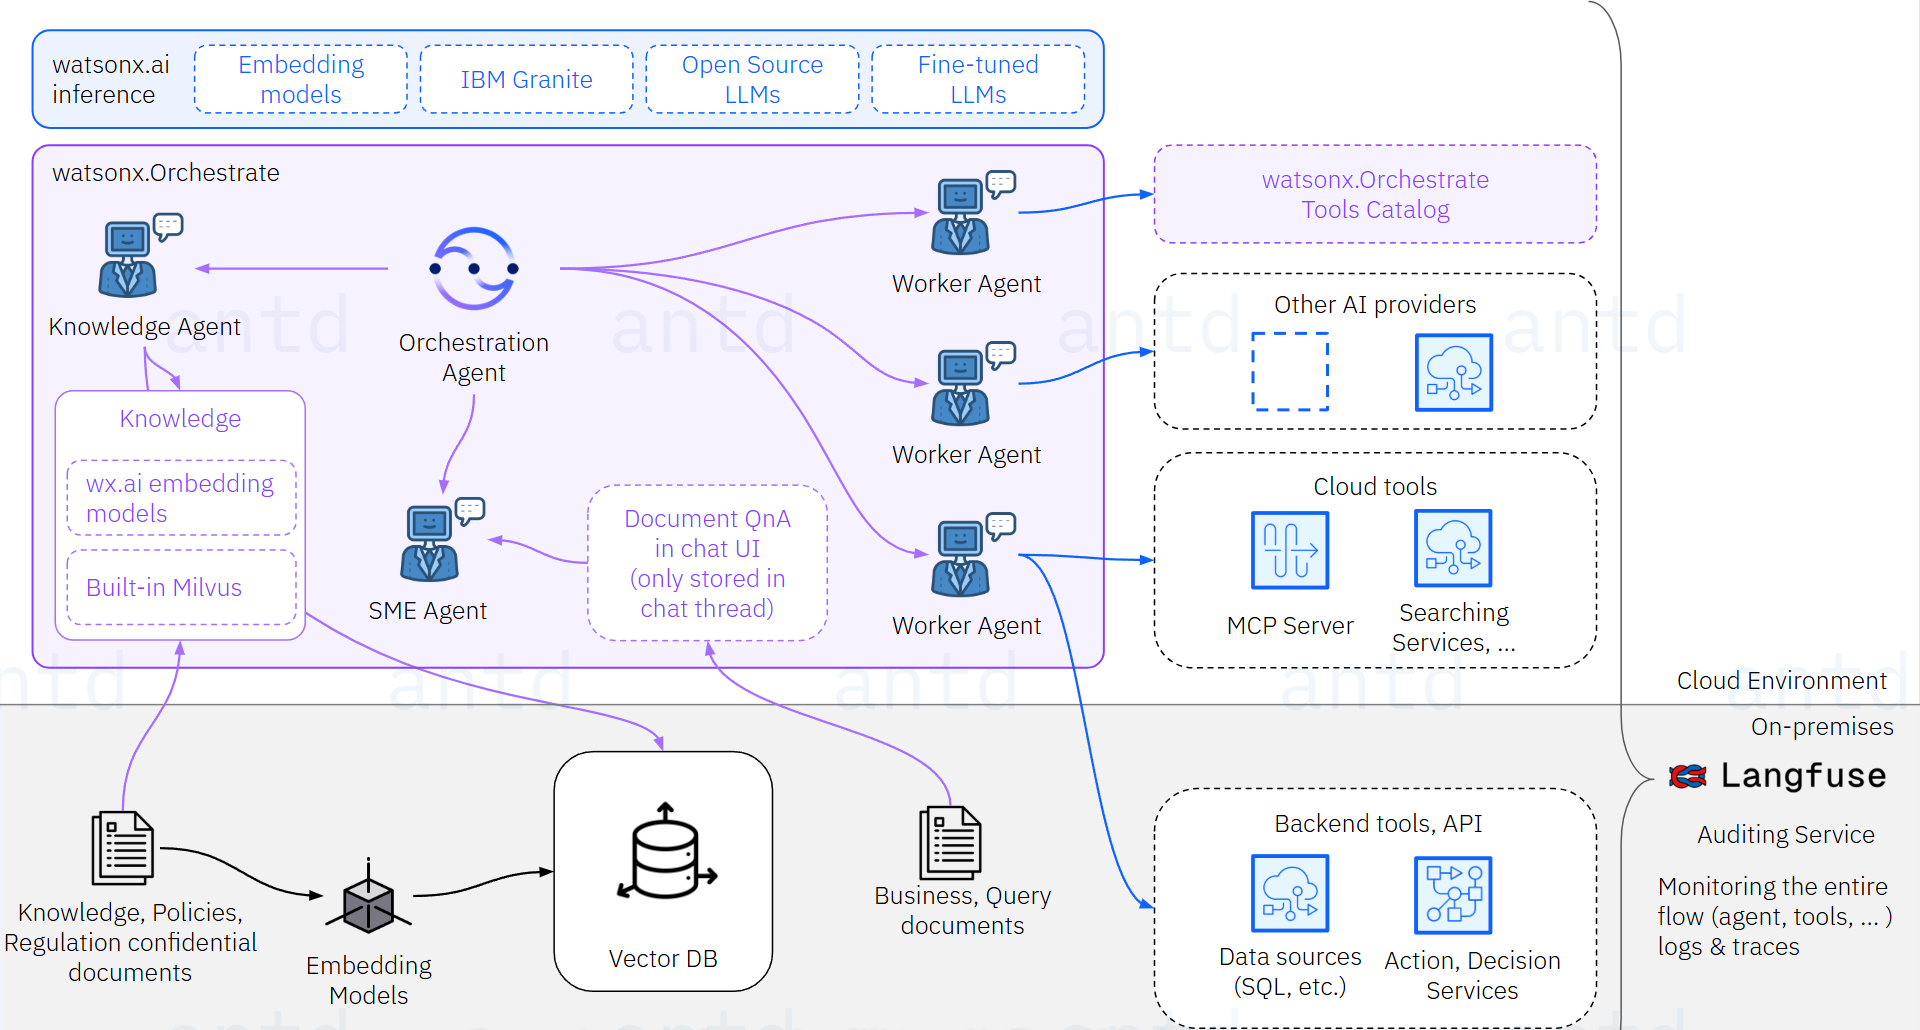Click the Document QnA in chat UI box
The width and height of the screenshot is (1920, 1030).
pyautogui.click(x=706, y=562)
